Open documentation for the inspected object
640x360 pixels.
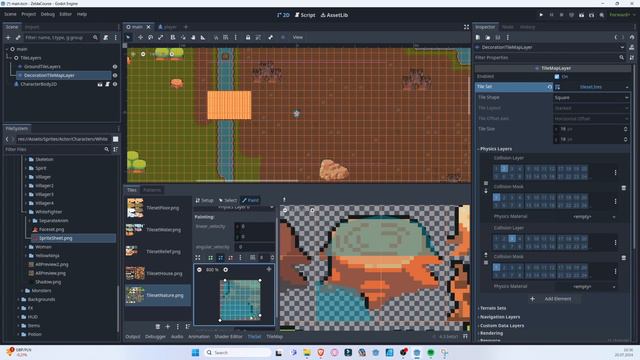[x=632, y=47]
